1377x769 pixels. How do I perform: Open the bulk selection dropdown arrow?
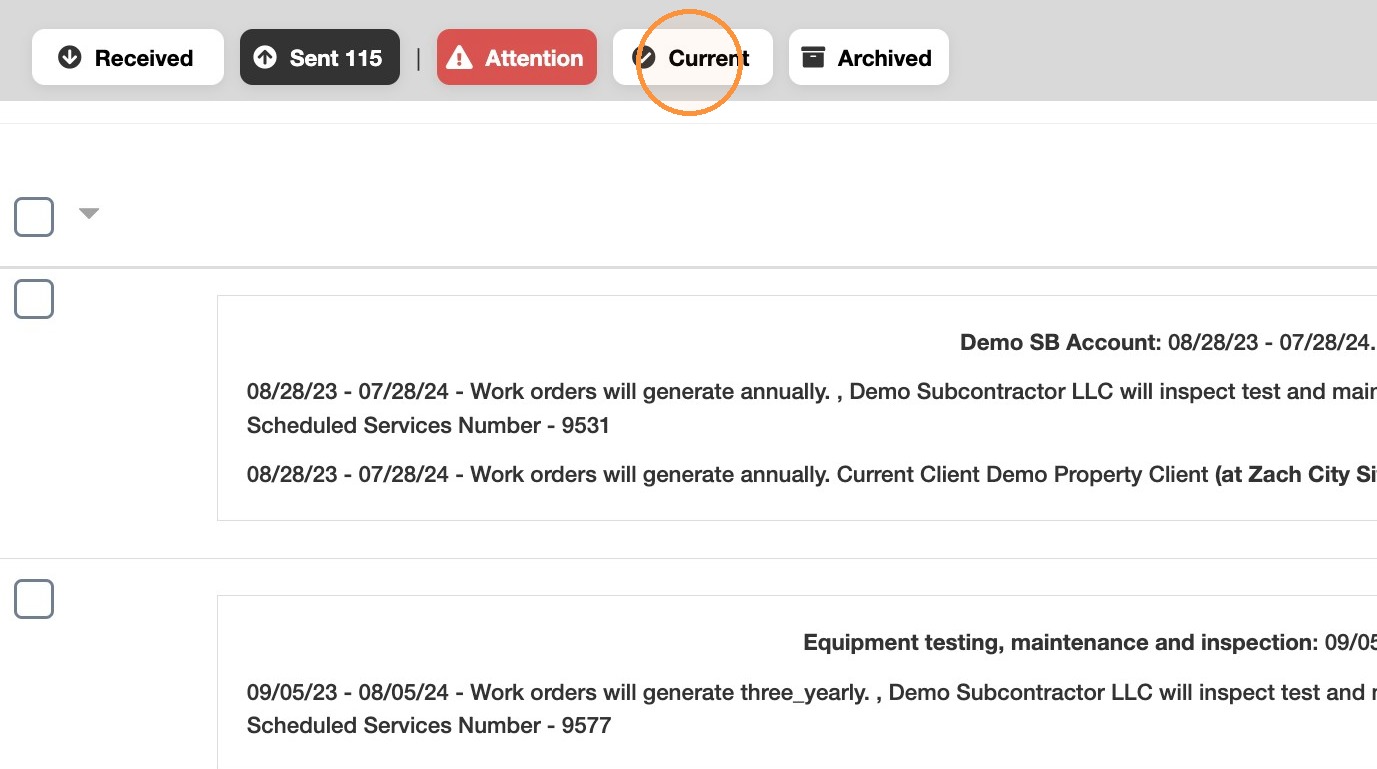coord(89,213)
